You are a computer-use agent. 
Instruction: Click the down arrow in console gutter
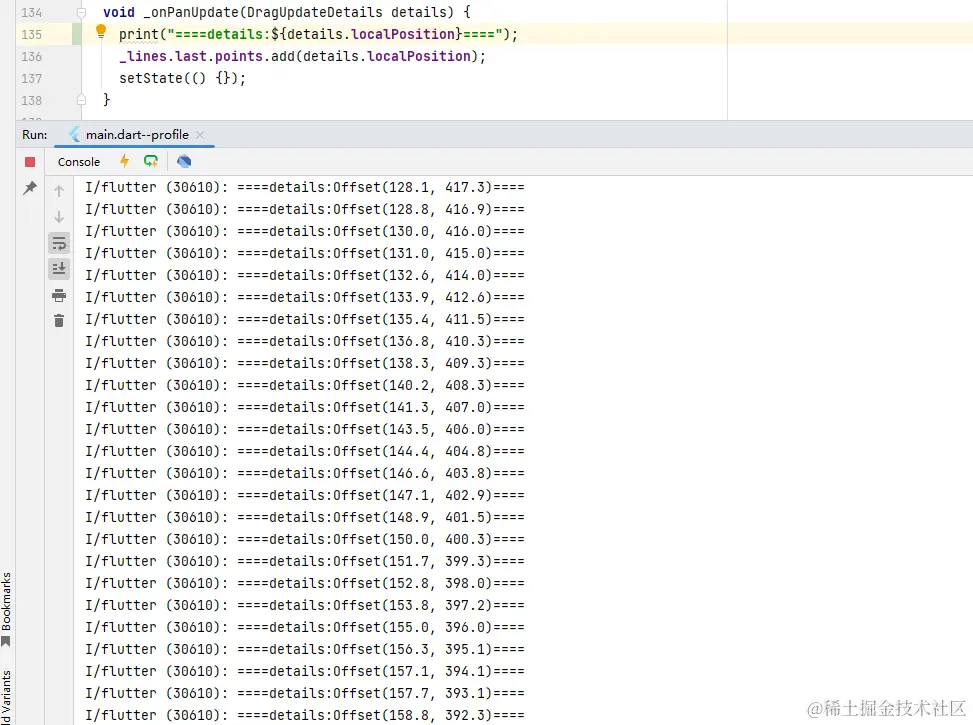pyautogui.click(x=59, y=216)
